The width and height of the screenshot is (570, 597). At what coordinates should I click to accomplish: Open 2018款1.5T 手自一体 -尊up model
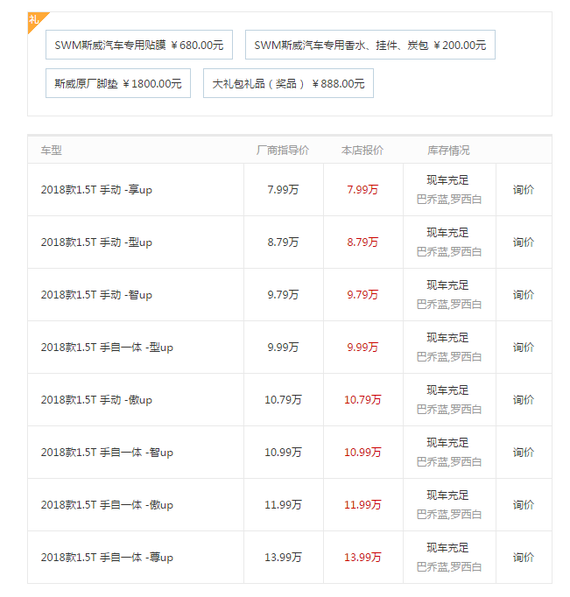107,557
